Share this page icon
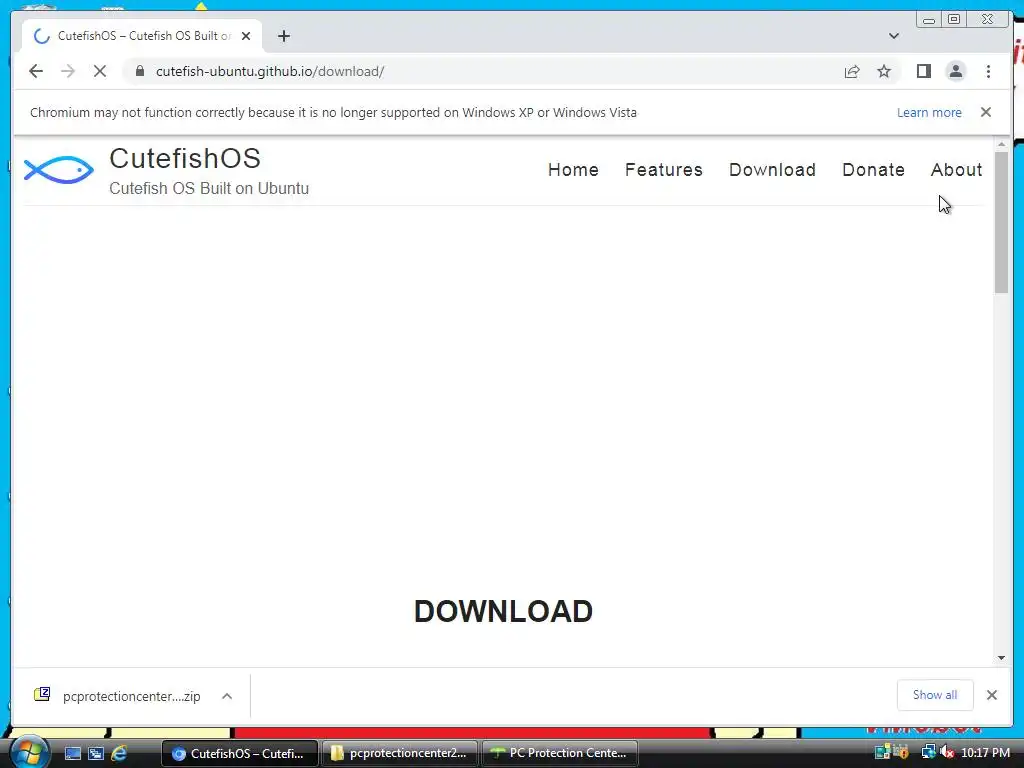1024x768 pixels. [x=852, y=71]
